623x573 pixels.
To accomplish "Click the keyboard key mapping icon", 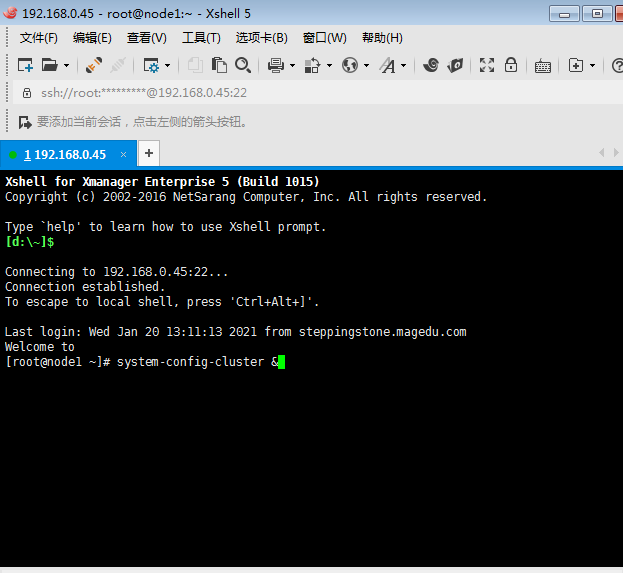I will click(543, 66).
